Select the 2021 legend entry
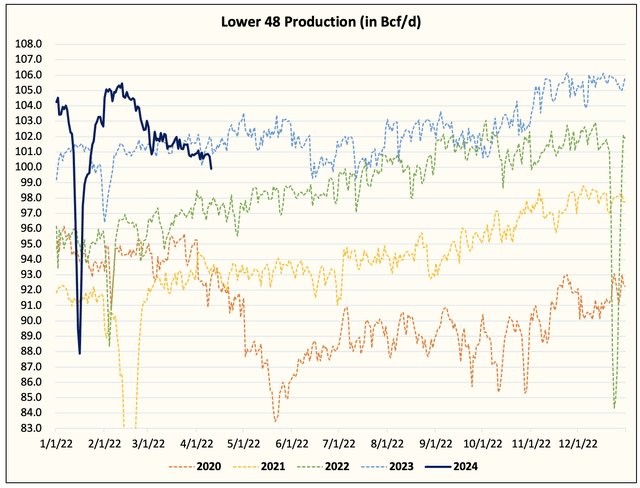The image size is (640, 488). [x=259, y=466]
